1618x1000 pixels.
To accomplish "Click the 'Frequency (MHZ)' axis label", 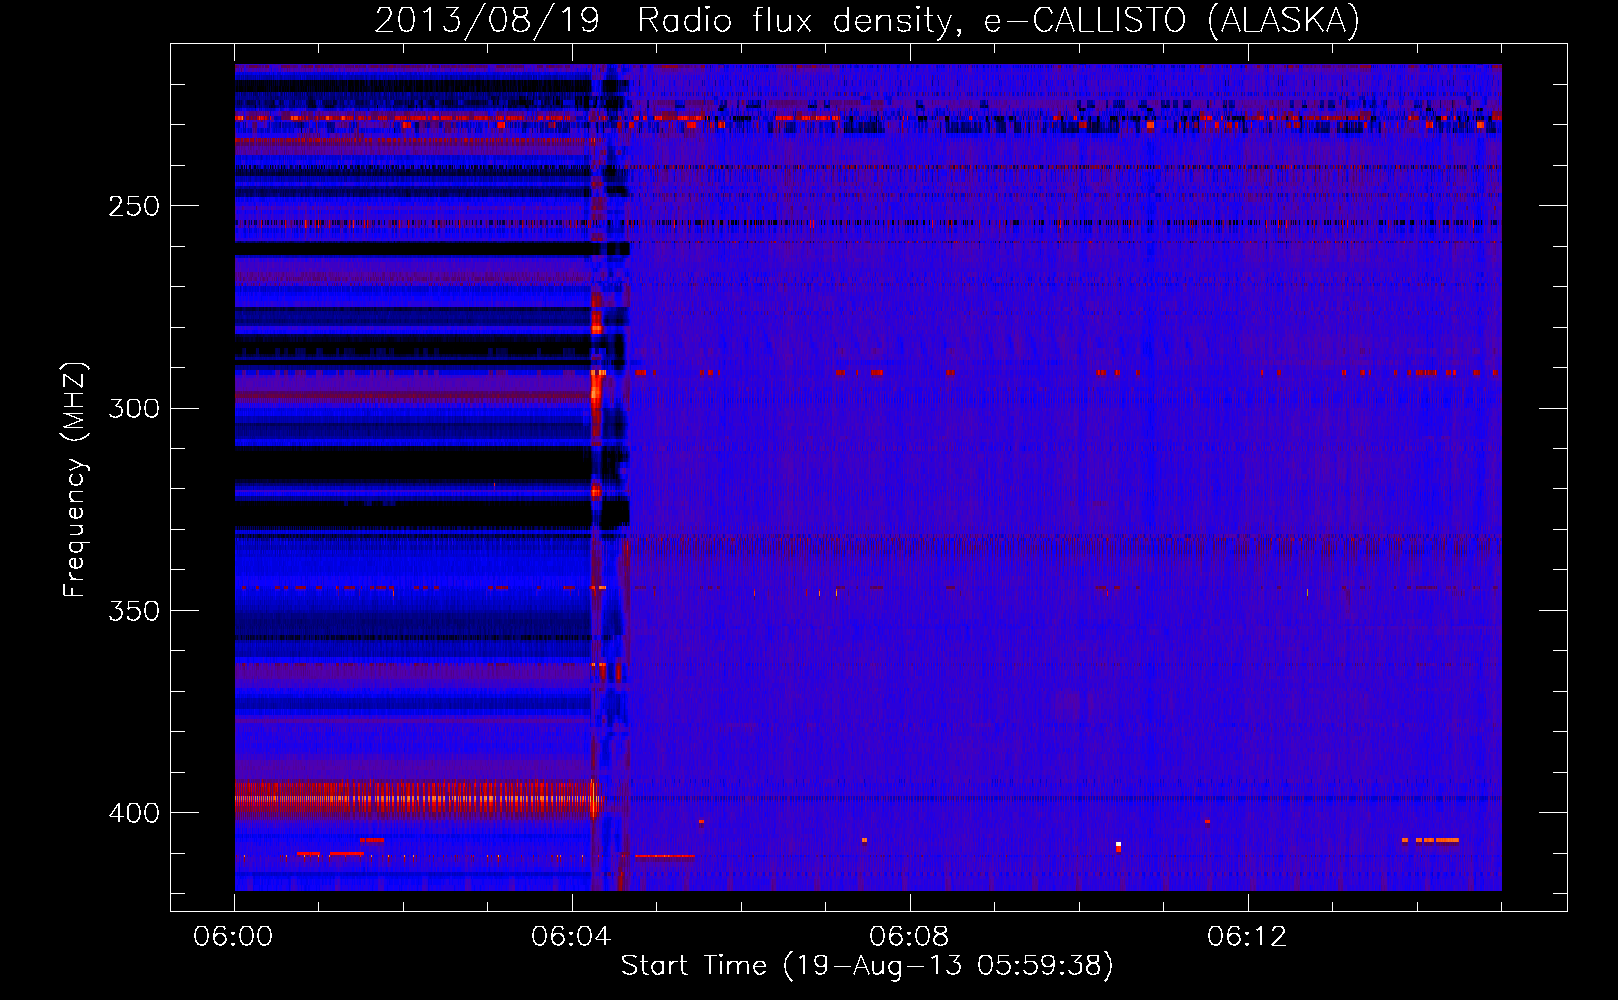I will coord(75,479).
